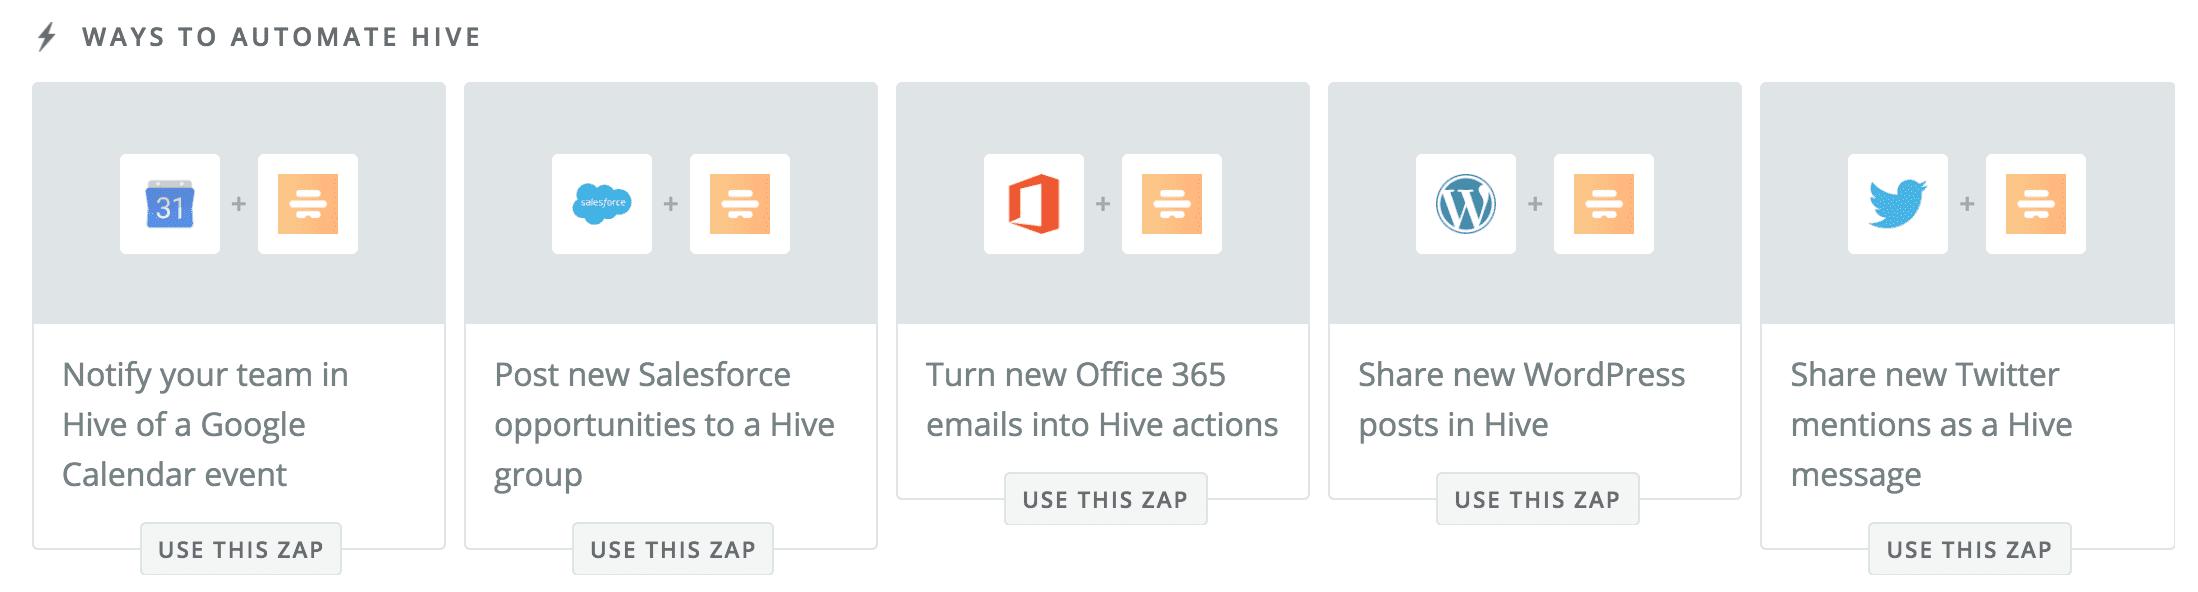
Task: Click the Ways to Automate Hive heading
Action: click(x=282, y=36)
